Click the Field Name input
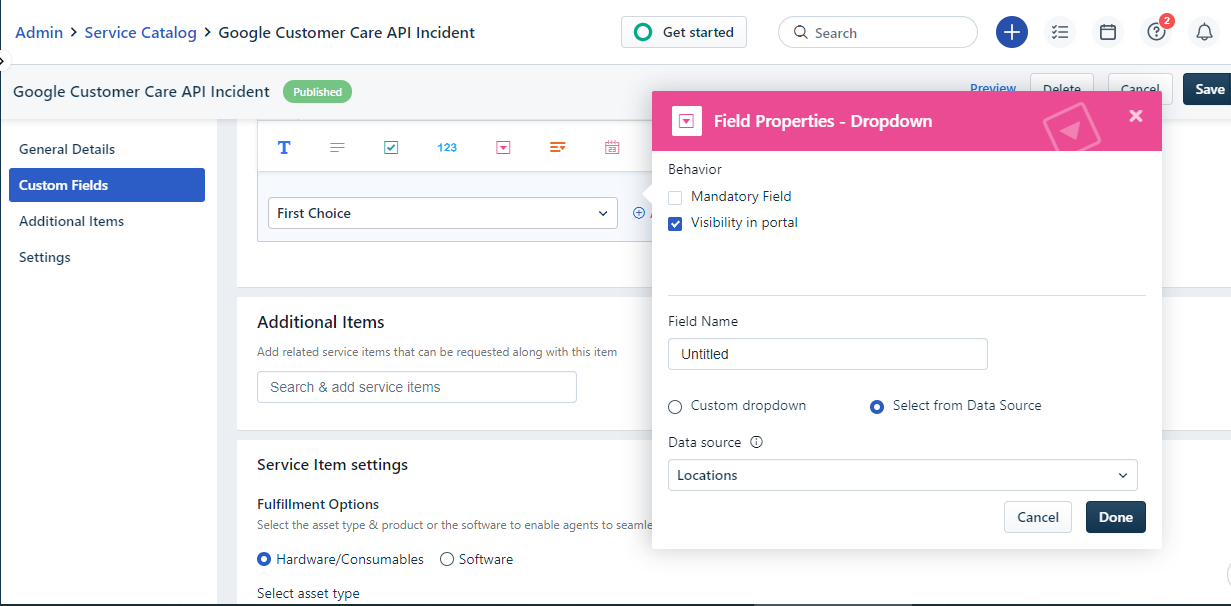The height and width of the screenshot is (606, 1231). 828,354
